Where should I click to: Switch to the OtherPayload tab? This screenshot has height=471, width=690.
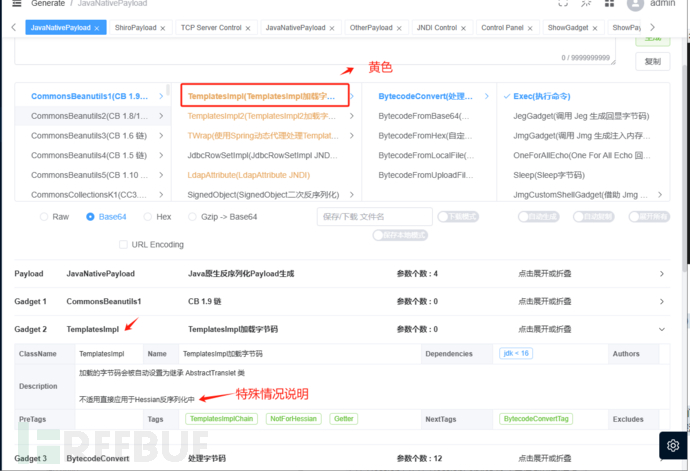(371, 28)
